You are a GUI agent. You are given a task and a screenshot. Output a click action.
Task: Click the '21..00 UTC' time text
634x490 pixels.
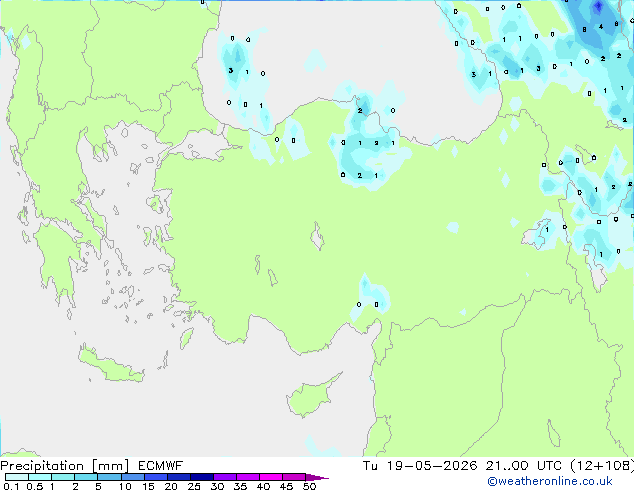(x=524, y=466)
